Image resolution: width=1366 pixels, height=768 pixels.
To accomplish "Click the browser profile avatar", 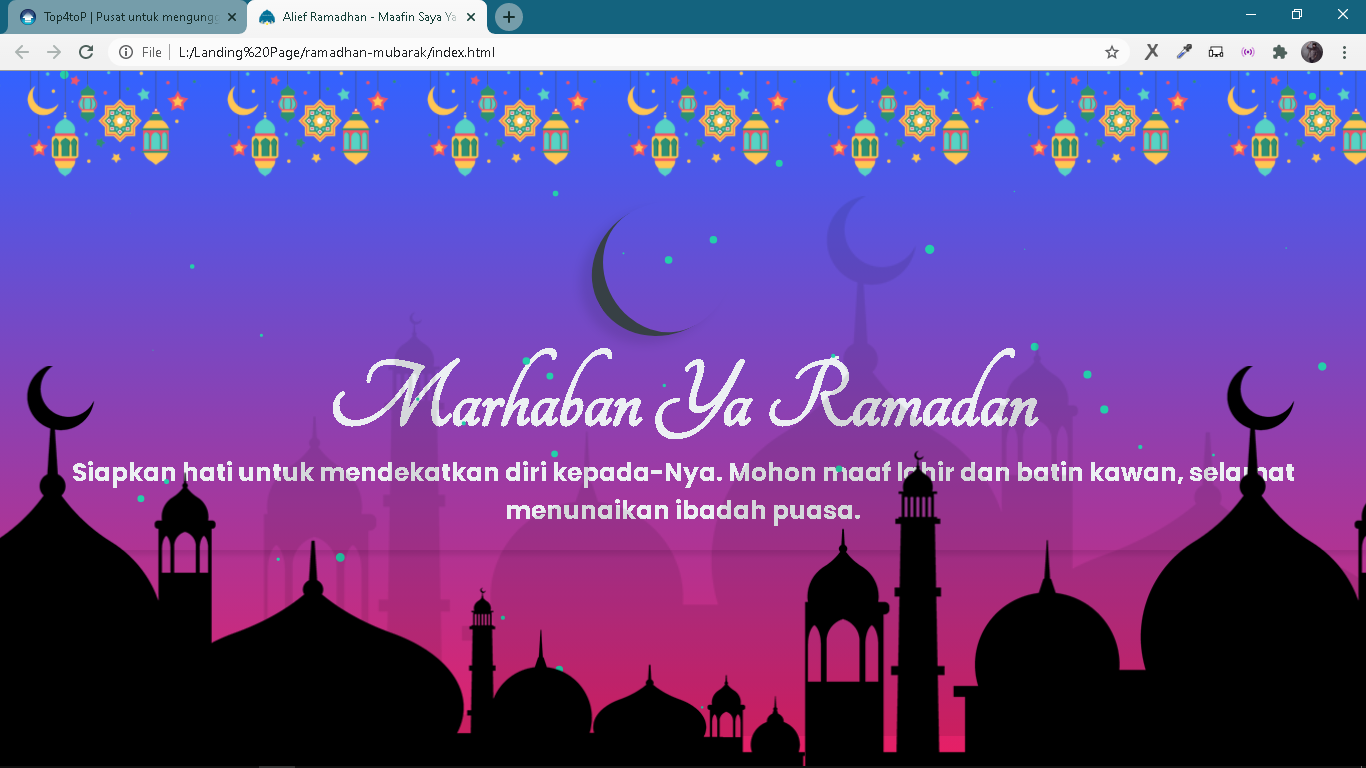I will pyautogui.click(x=1312, y=51).
